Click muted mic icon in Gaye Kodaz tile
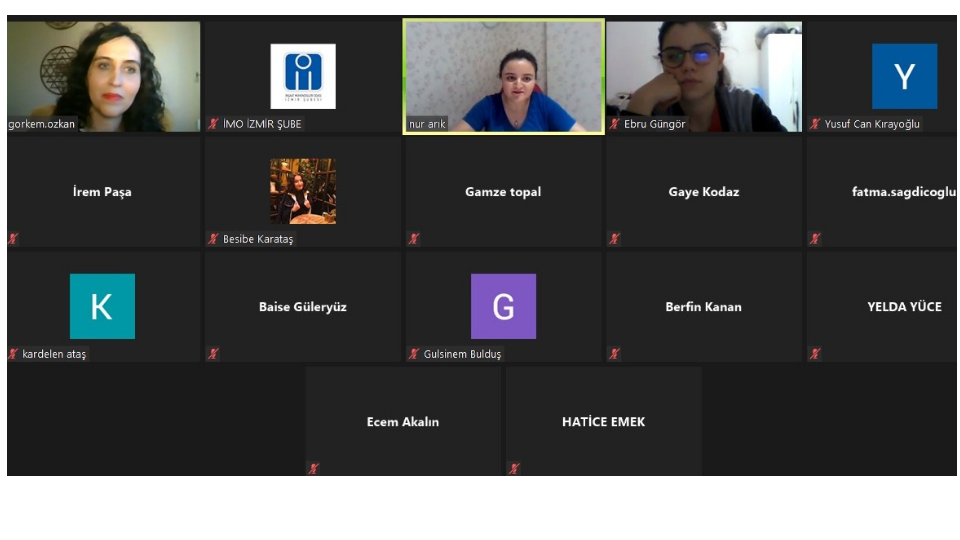The width and height of the screenshot is (960, 540). coord(614,239)
